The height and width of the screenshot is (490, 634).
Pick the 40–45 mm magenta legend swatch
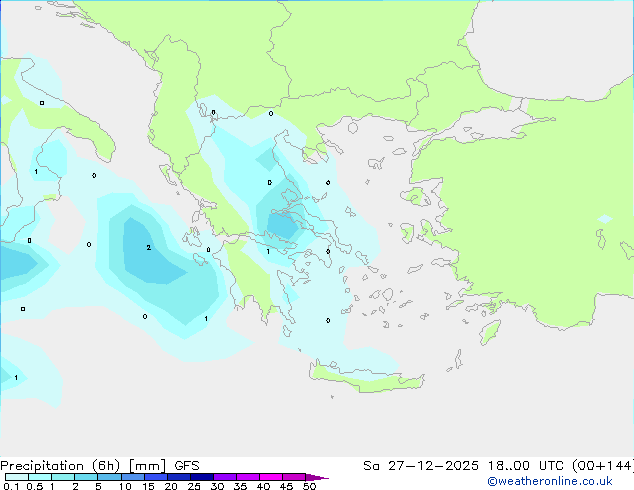[x=271, y=477]
